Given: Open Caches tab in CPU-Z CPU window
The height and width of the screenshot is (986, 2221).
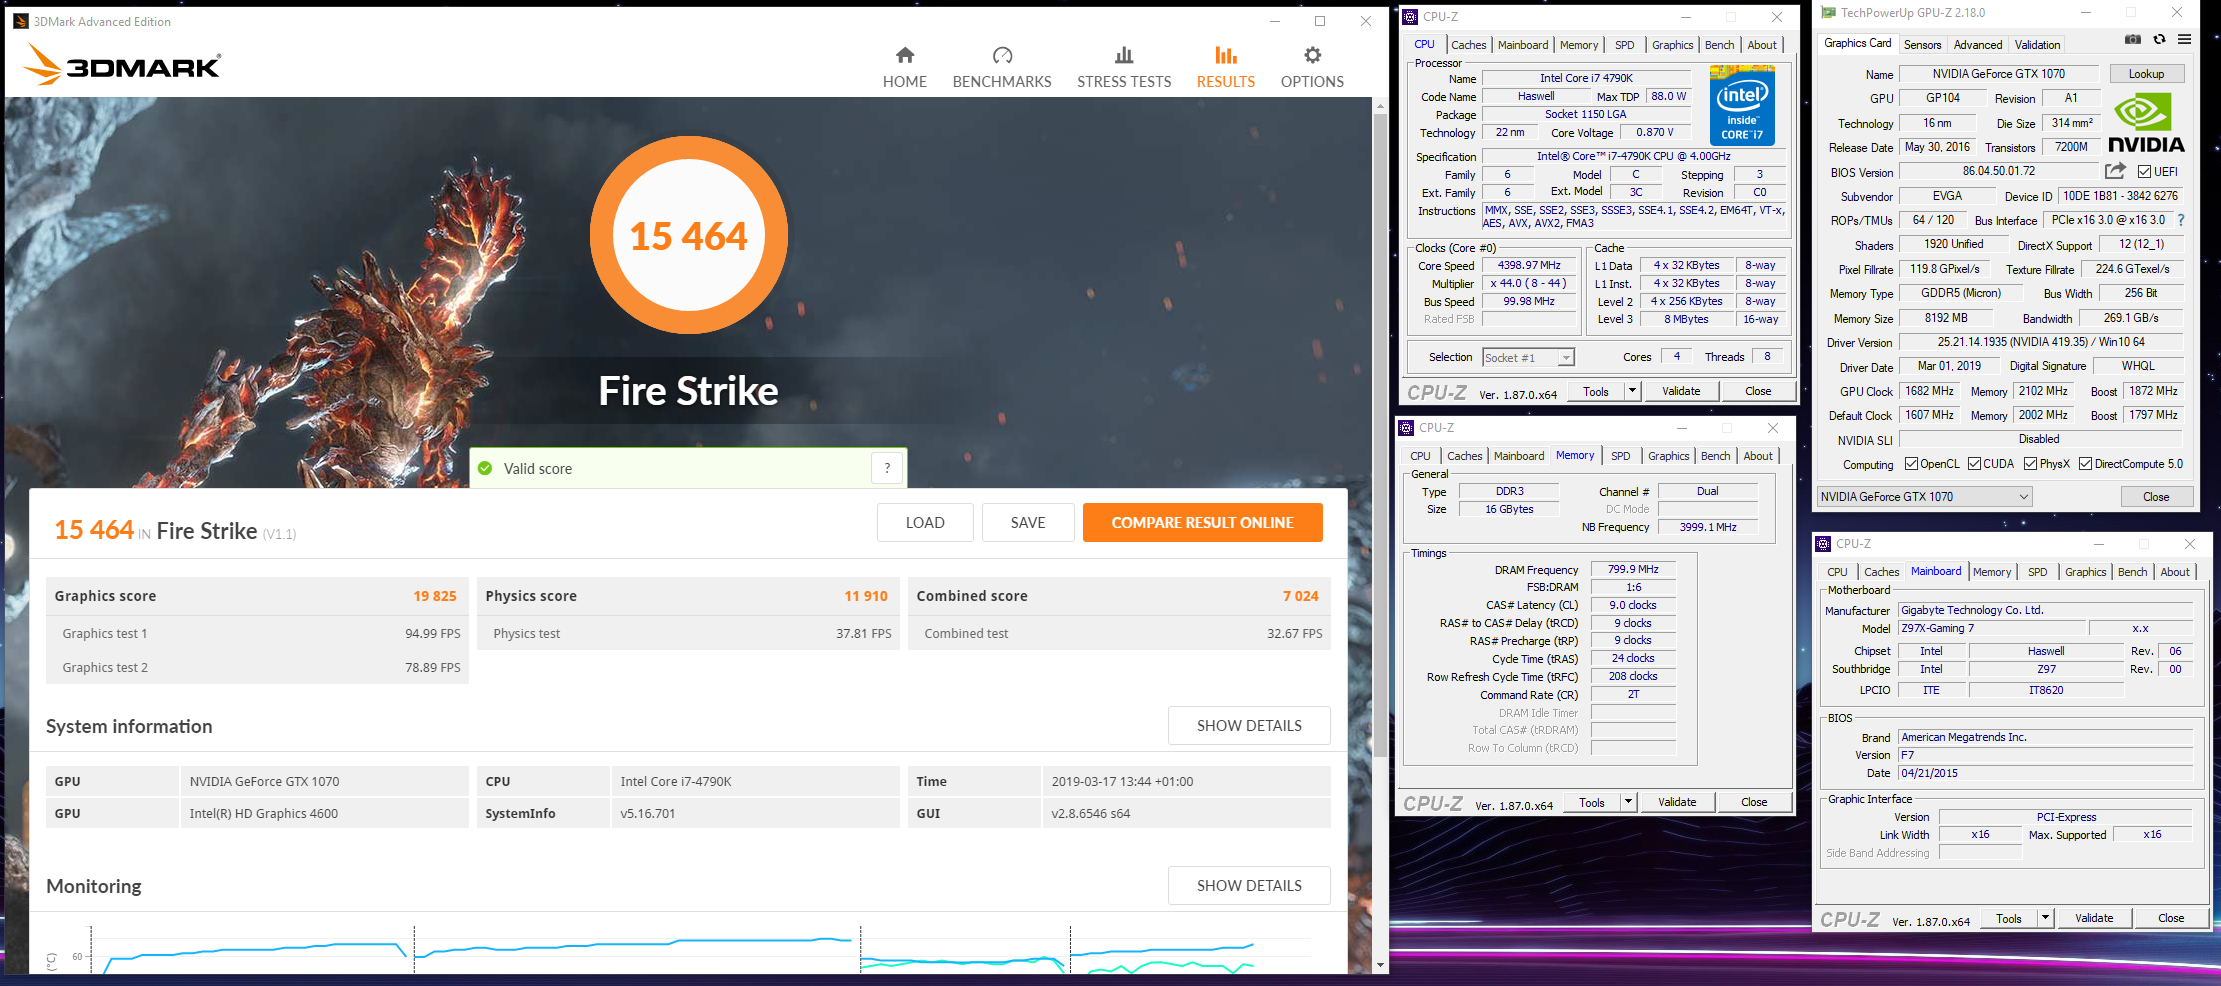Looking at the screenshot, I should coord(1468,45).
